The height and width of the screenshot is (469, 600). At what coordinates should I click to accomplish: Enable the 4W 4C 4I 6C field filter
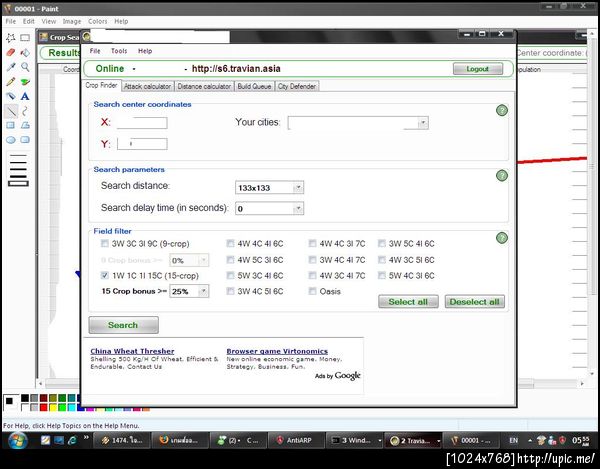coord(230,243)
